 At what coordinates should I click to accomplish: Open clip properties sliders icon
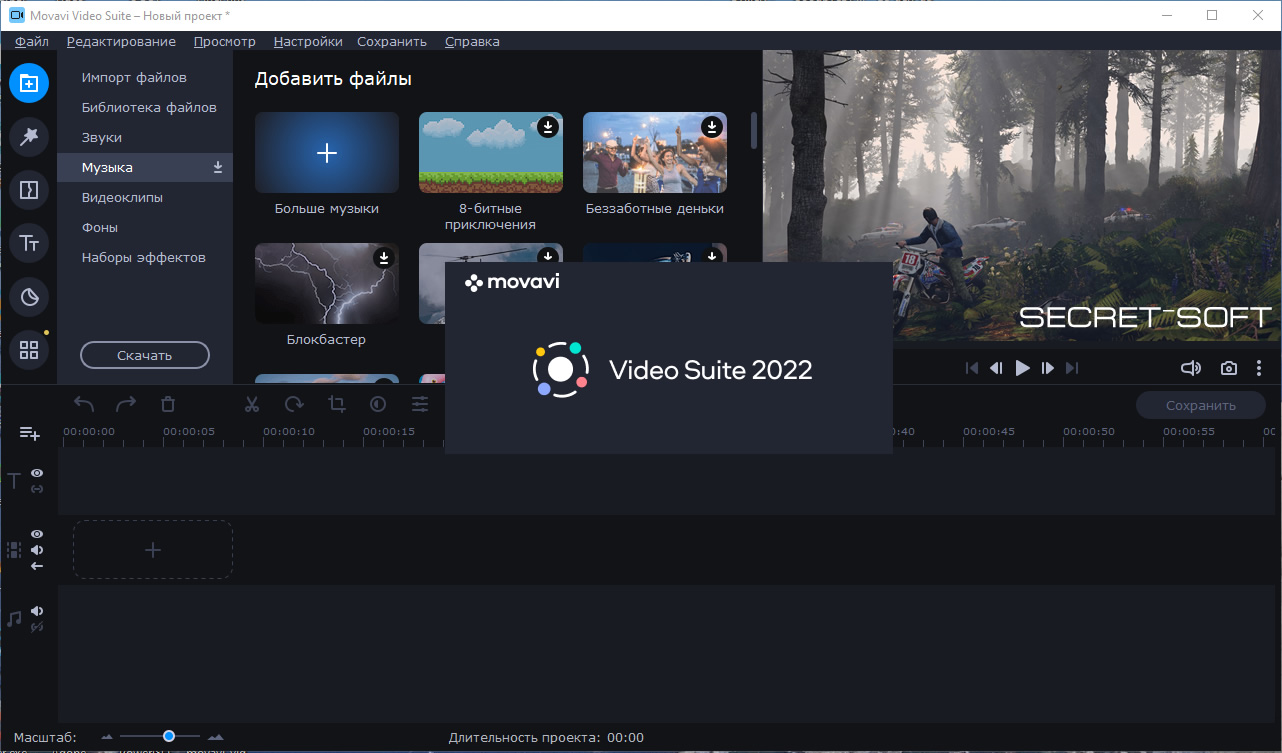tap(420, 404)
